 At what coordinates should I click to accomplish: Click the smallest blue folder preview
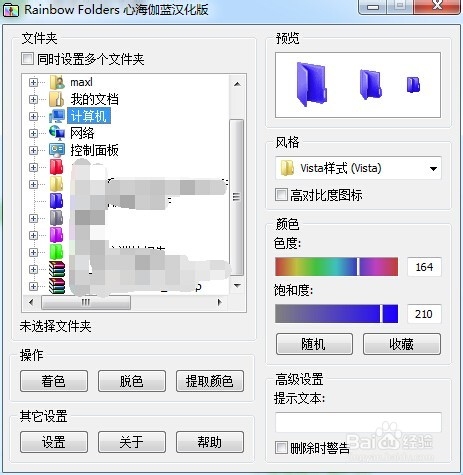[413, 85]
